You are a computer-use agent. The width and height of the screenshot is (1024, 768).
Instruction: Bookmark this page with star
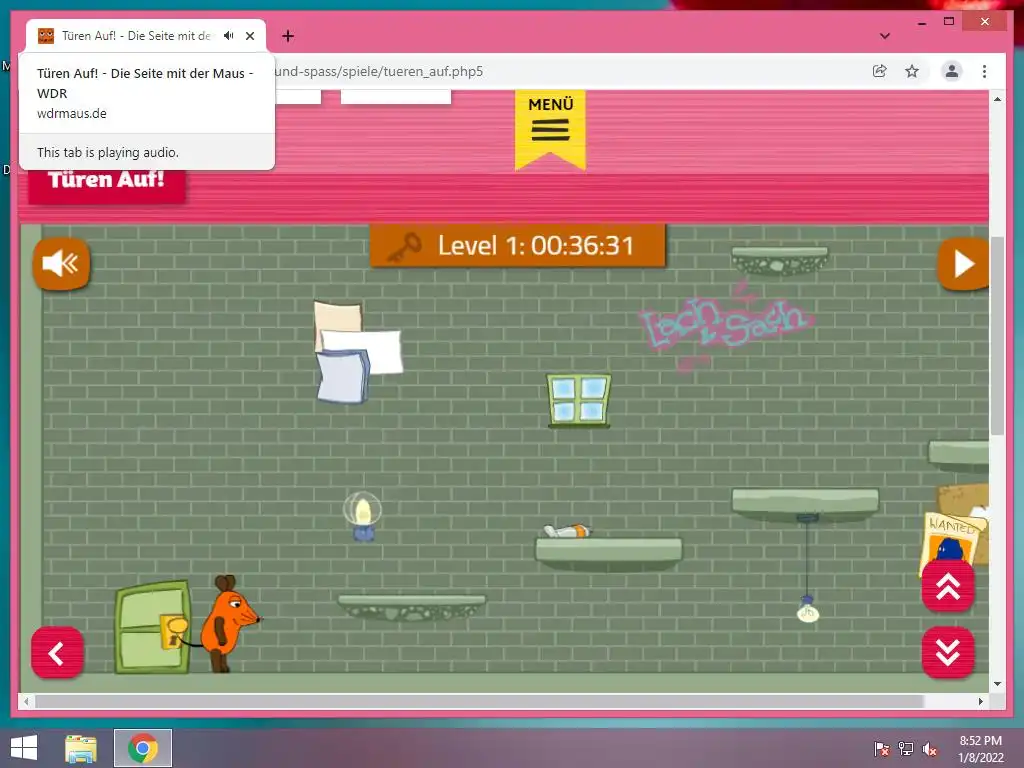click(x=912, y=71)
